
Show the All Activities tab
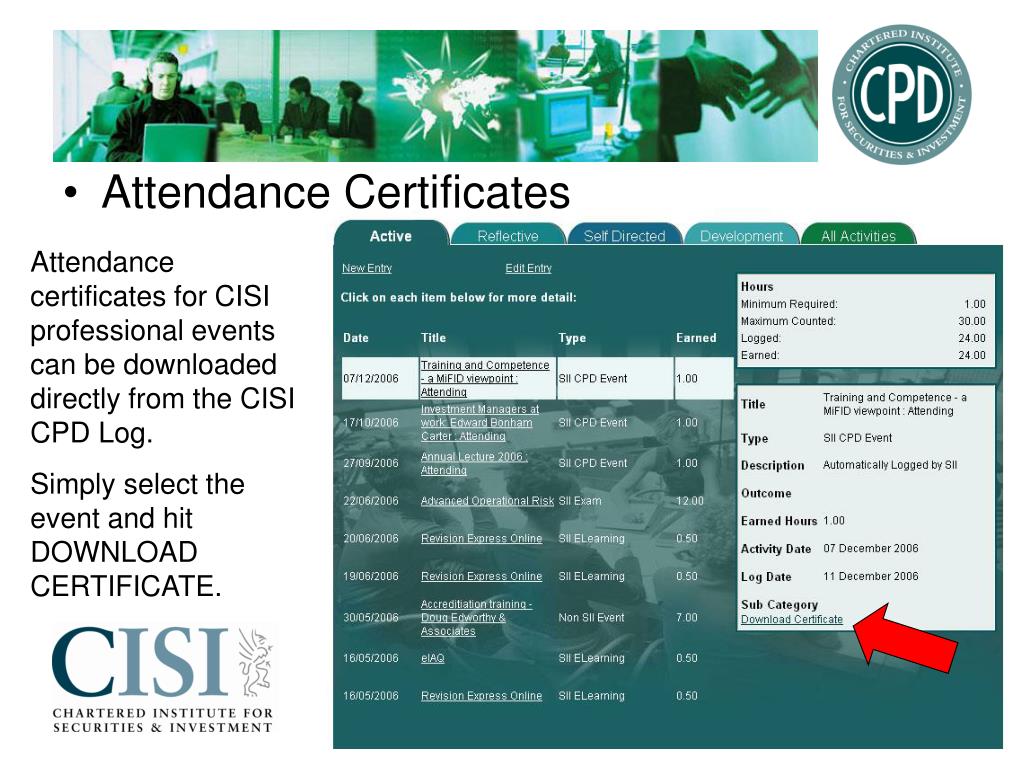(x=858, y=236)
